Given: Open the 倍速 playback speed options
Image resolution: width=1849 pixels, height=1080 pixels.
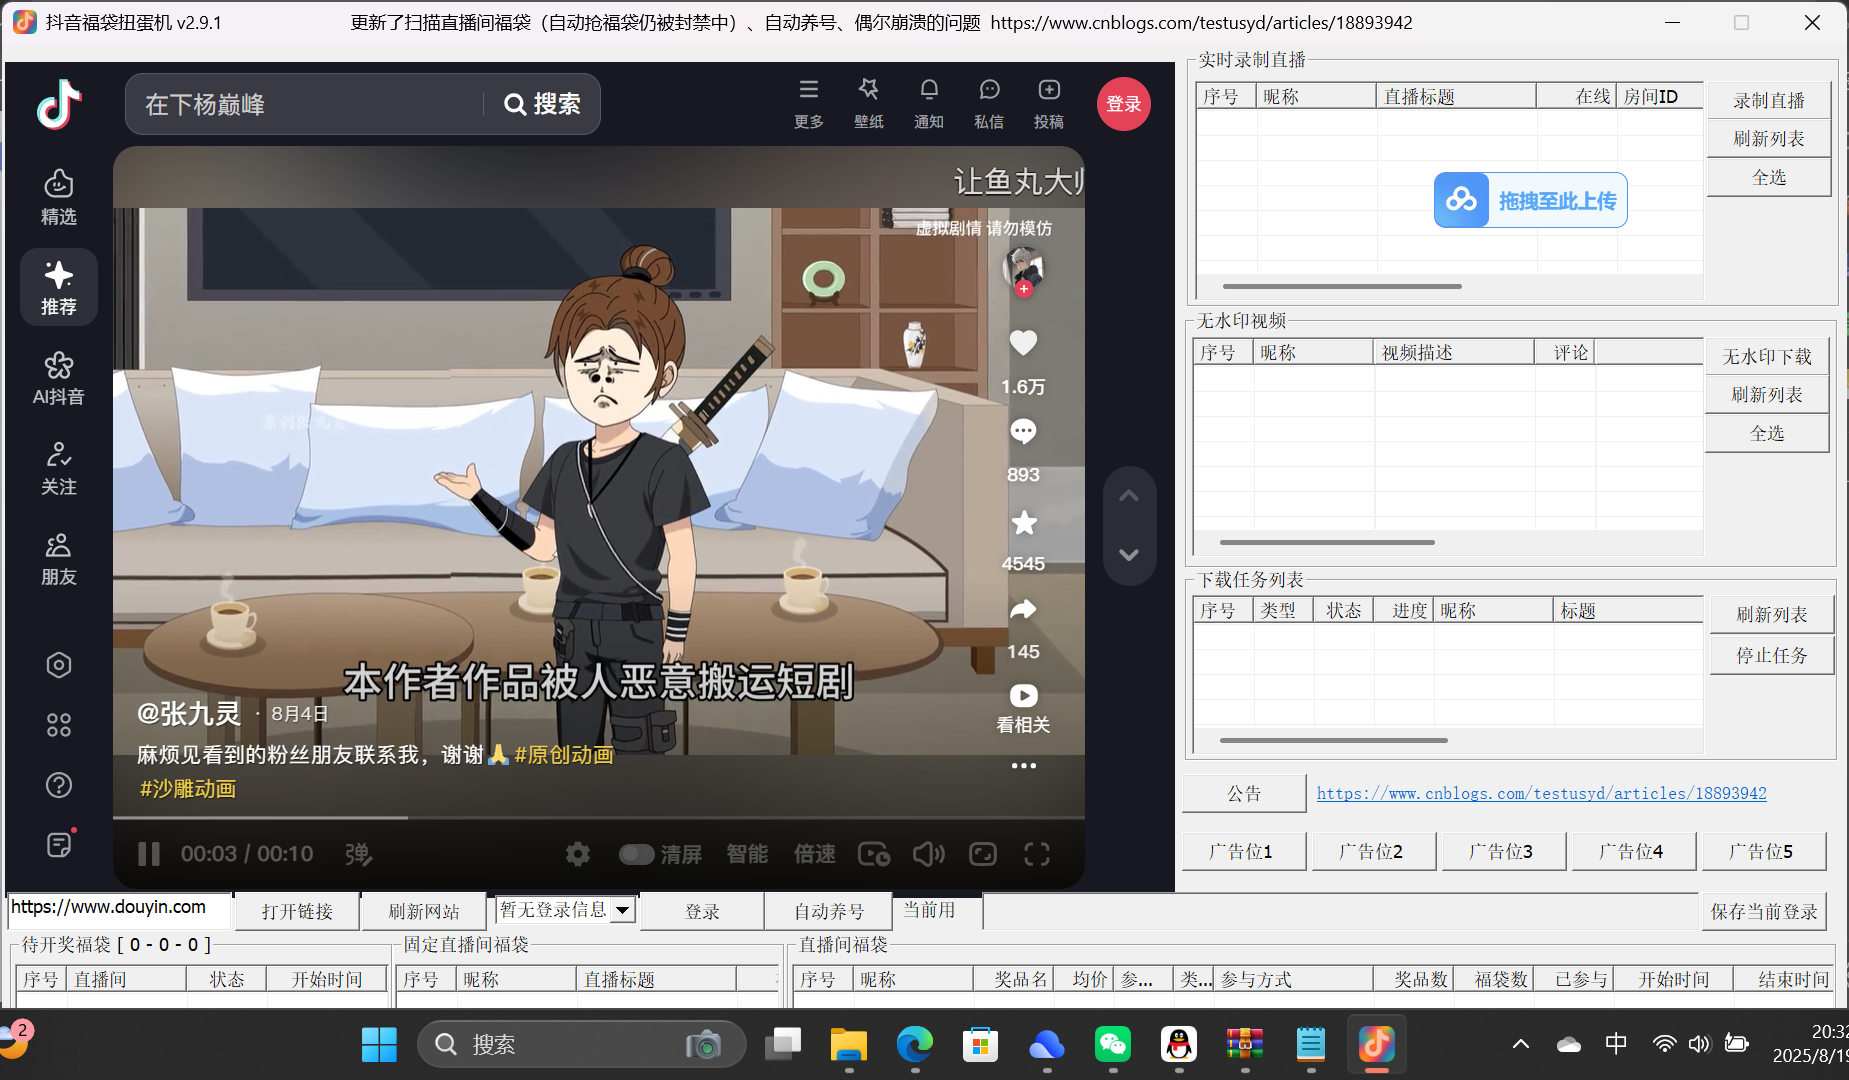Looking at the screenshot, I should pyautogui.click(x=813, y=854).
